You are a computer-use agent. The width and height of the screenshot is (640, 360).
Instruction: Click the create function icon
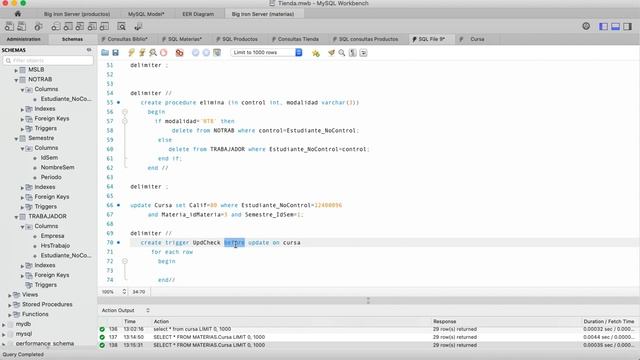(x=104, y=27)
